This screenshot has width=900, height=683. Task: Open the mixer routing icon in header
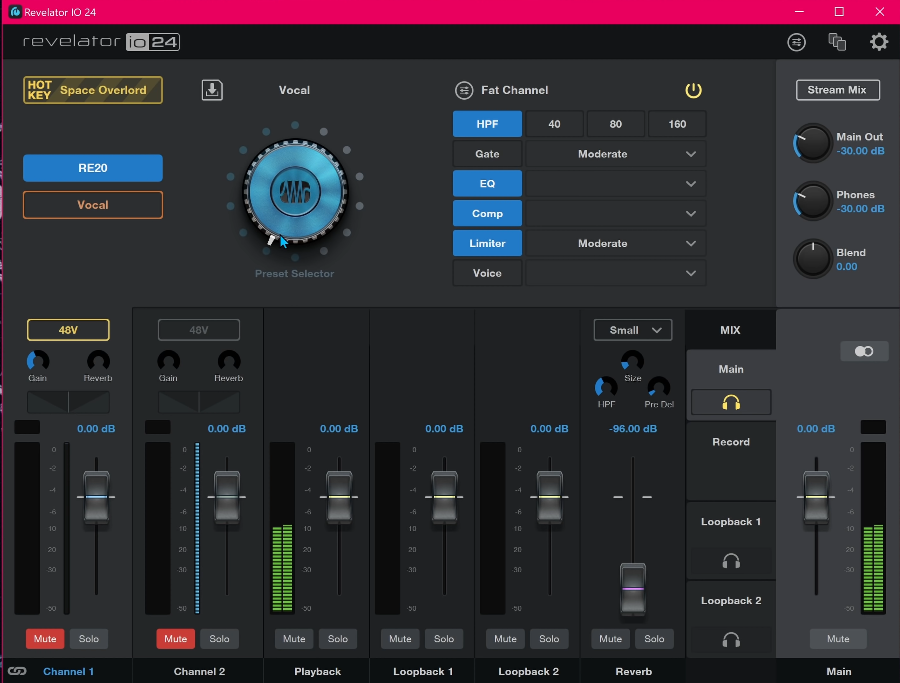tap(796, 42)
